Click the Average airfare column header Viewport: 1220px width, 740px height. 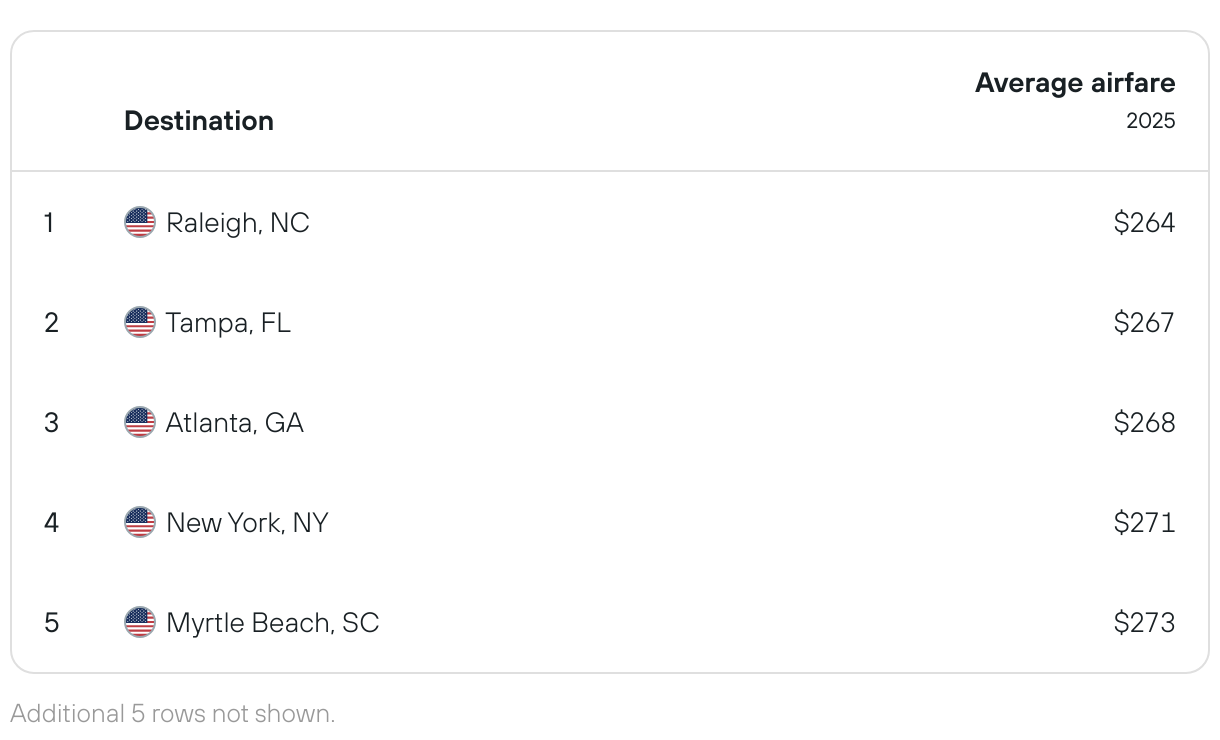click(1075, 83)
